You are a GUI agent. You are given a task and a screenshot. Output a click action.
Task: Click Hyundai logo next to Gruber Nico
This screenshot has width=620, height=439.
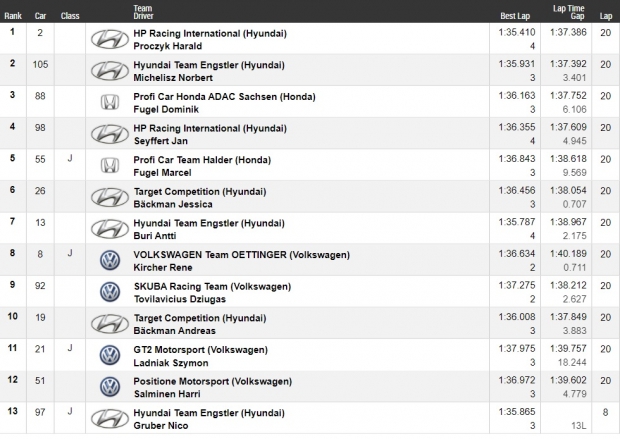coord(109,419)
